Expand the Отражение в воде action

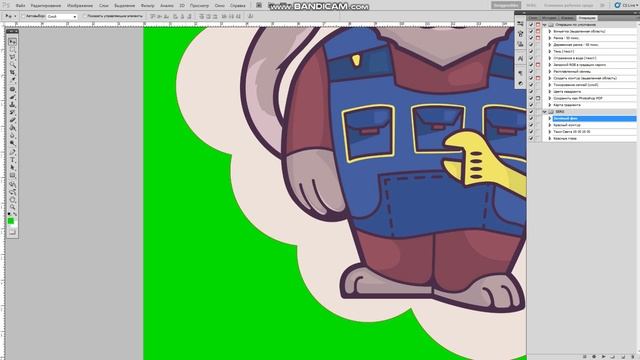click(x=550, y=58)
